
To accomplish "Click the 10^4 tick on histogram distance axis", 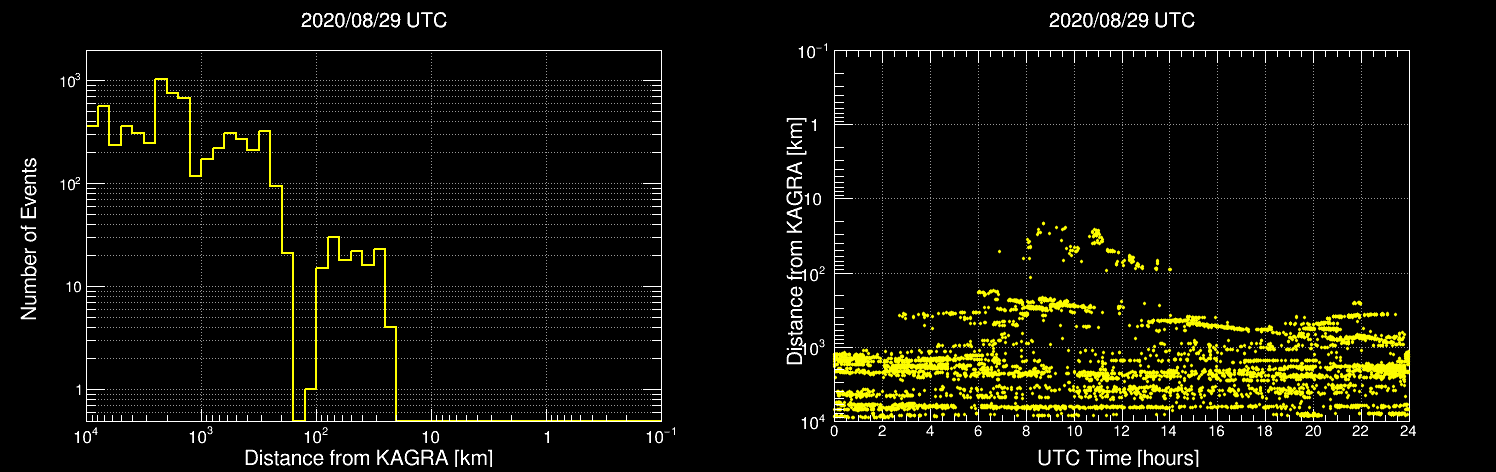I will click(86, 435).
